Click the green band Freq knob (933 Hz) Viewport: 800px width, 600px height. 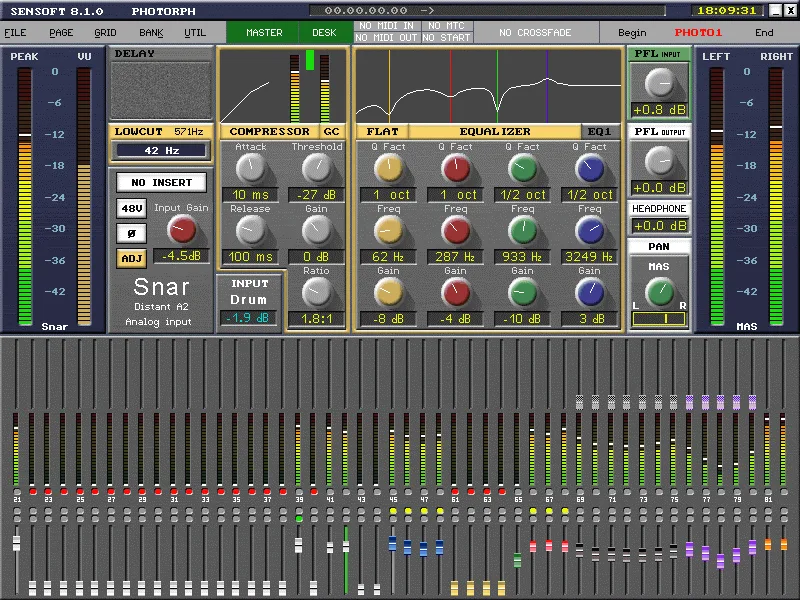pyautogui.click(x=523, y=230)
